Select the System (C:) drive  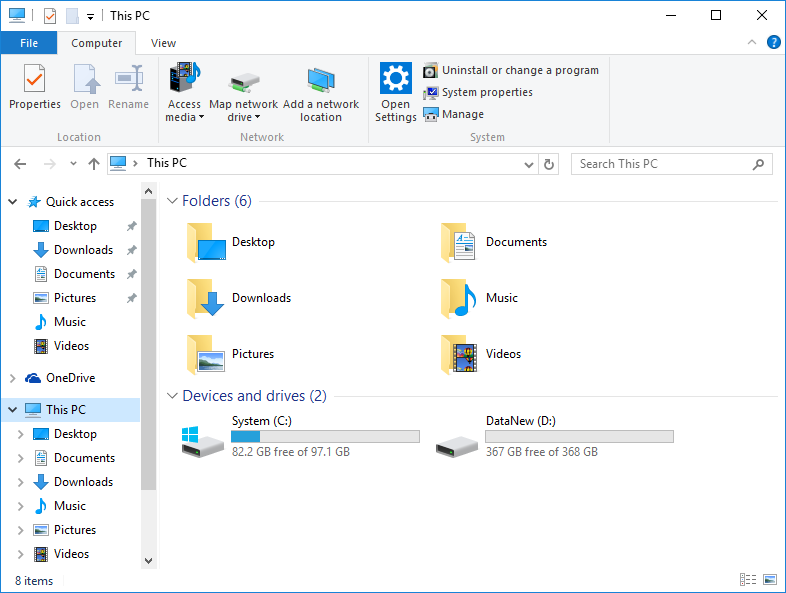coord(300,436)
